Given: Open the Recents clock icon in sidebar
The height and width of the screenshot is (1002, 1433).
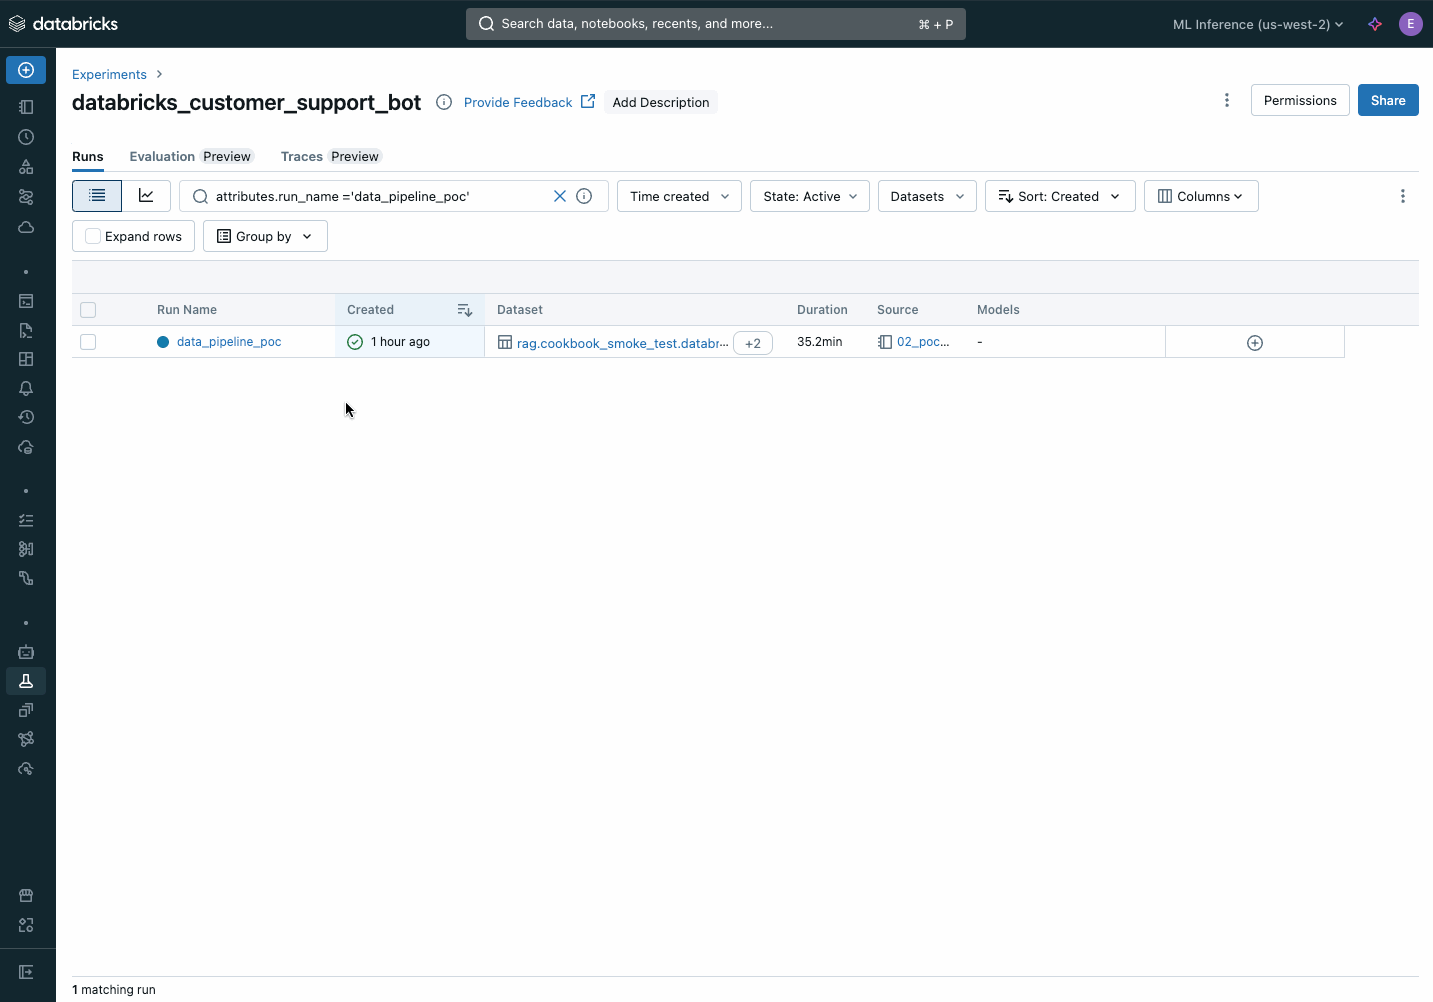Looking at the screenshot, I should 26,137.
